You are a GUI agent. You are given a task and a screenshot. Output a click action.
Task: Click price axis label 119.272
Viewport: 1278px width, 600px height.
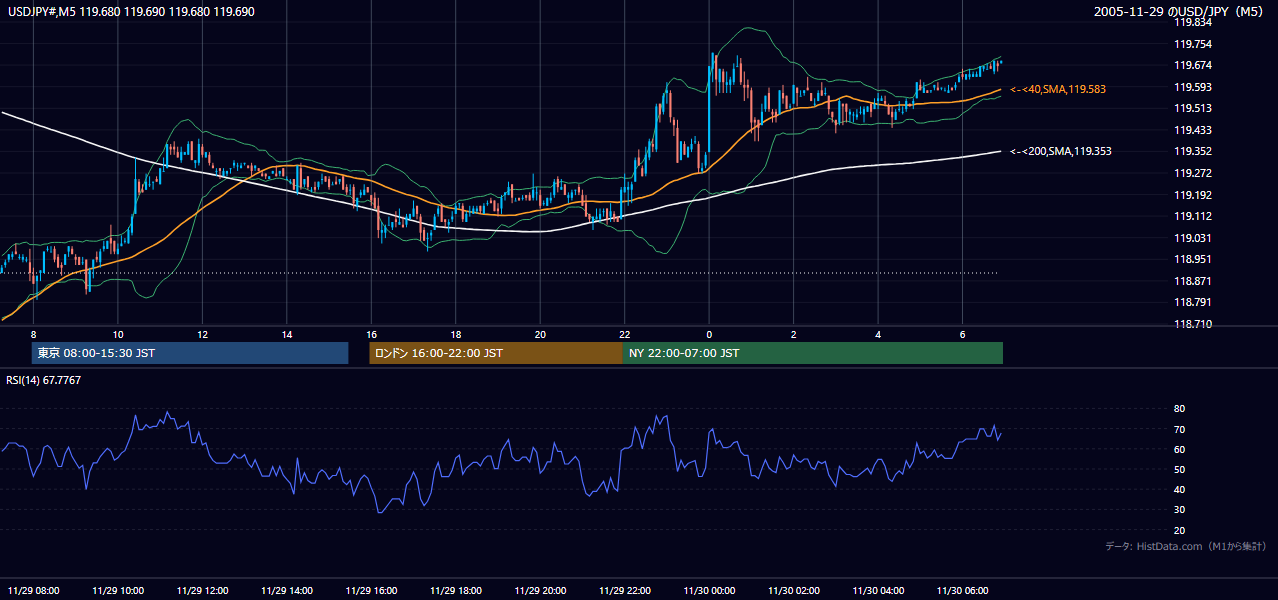tap(1193, 173)
